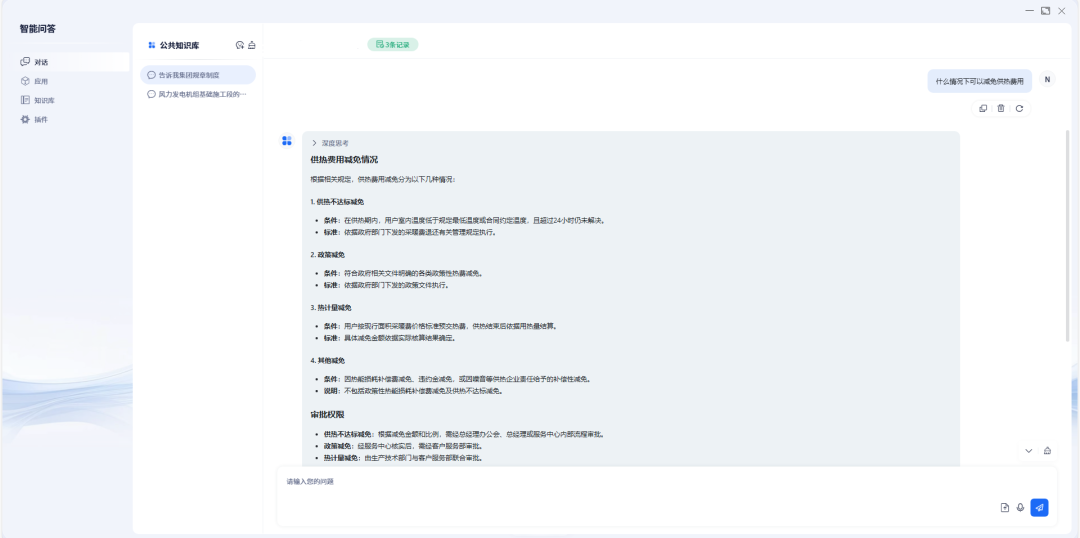
Task: Clear conversation with the broom icon near input
Action: click(1047, 451)
